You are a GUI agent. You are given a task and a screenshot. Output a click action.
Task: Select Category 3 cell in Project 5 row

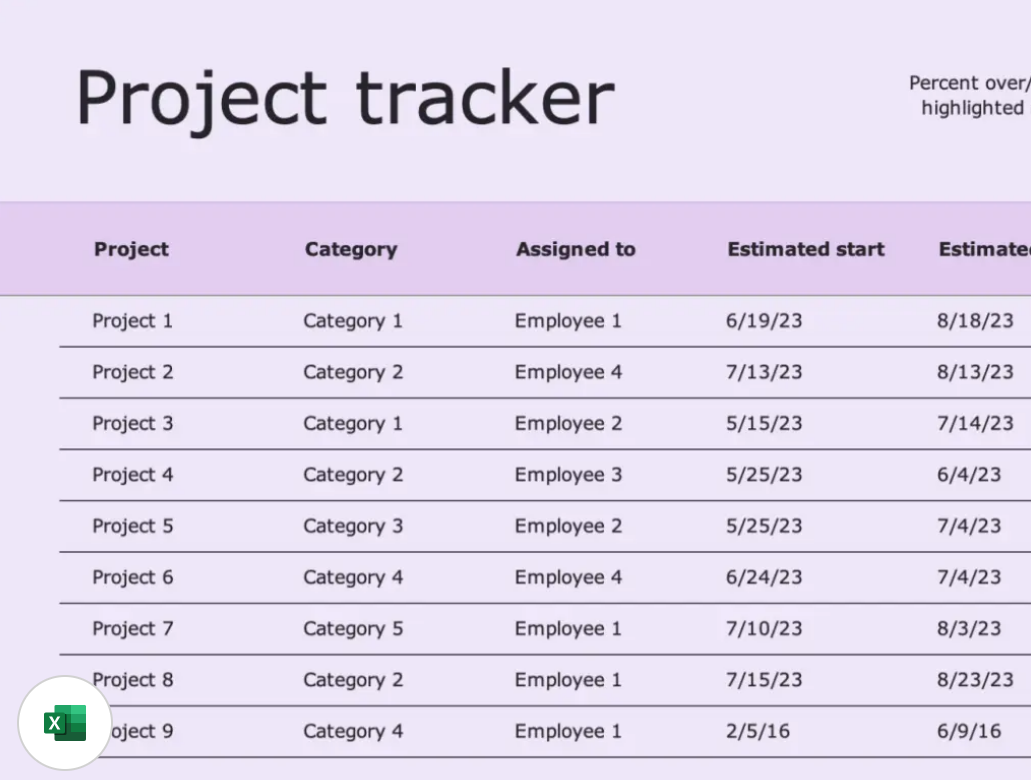(353, 526)
